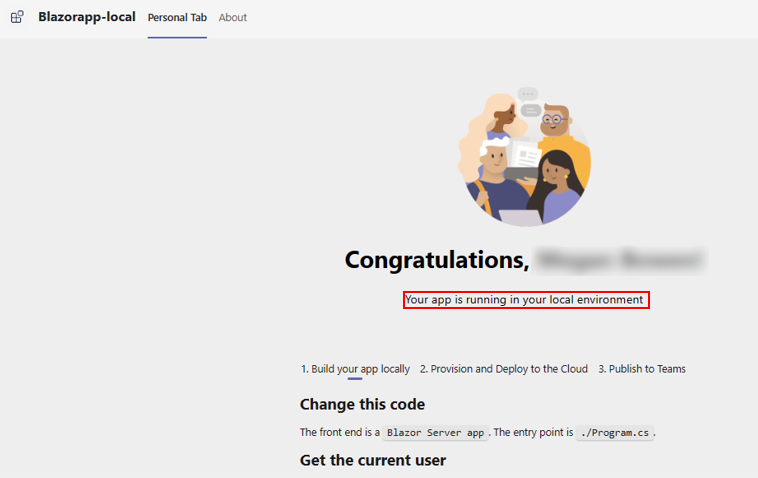Go to the Publish to Teams step

coord(642,369)
